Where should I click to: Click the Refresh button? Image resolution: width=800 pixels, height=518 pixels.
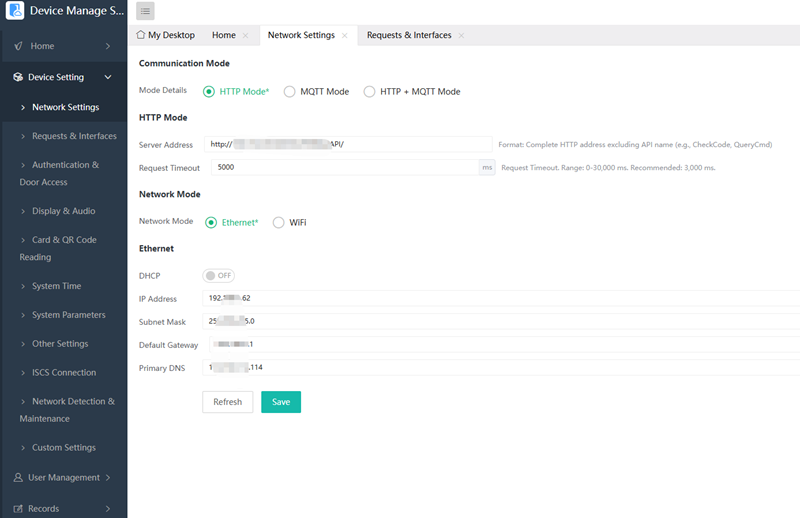pos(228,402)
